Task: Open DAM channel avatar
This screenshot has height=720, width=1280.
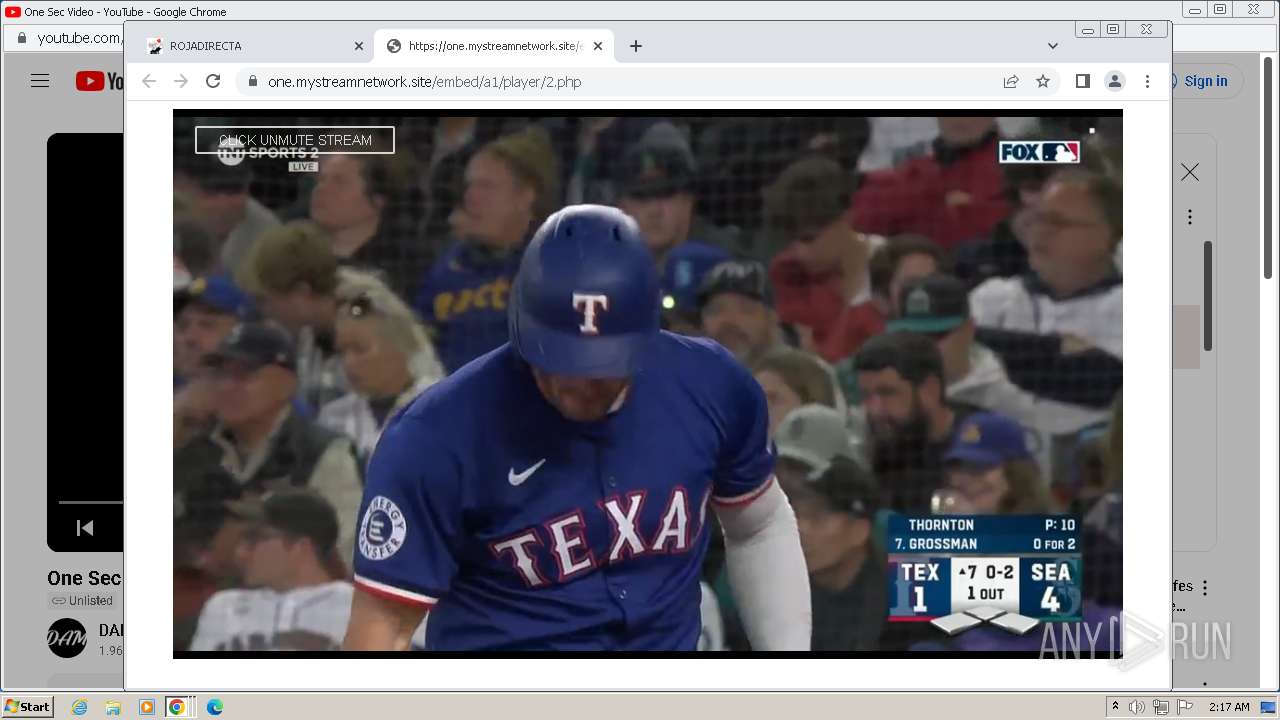Action: [67, 638]
